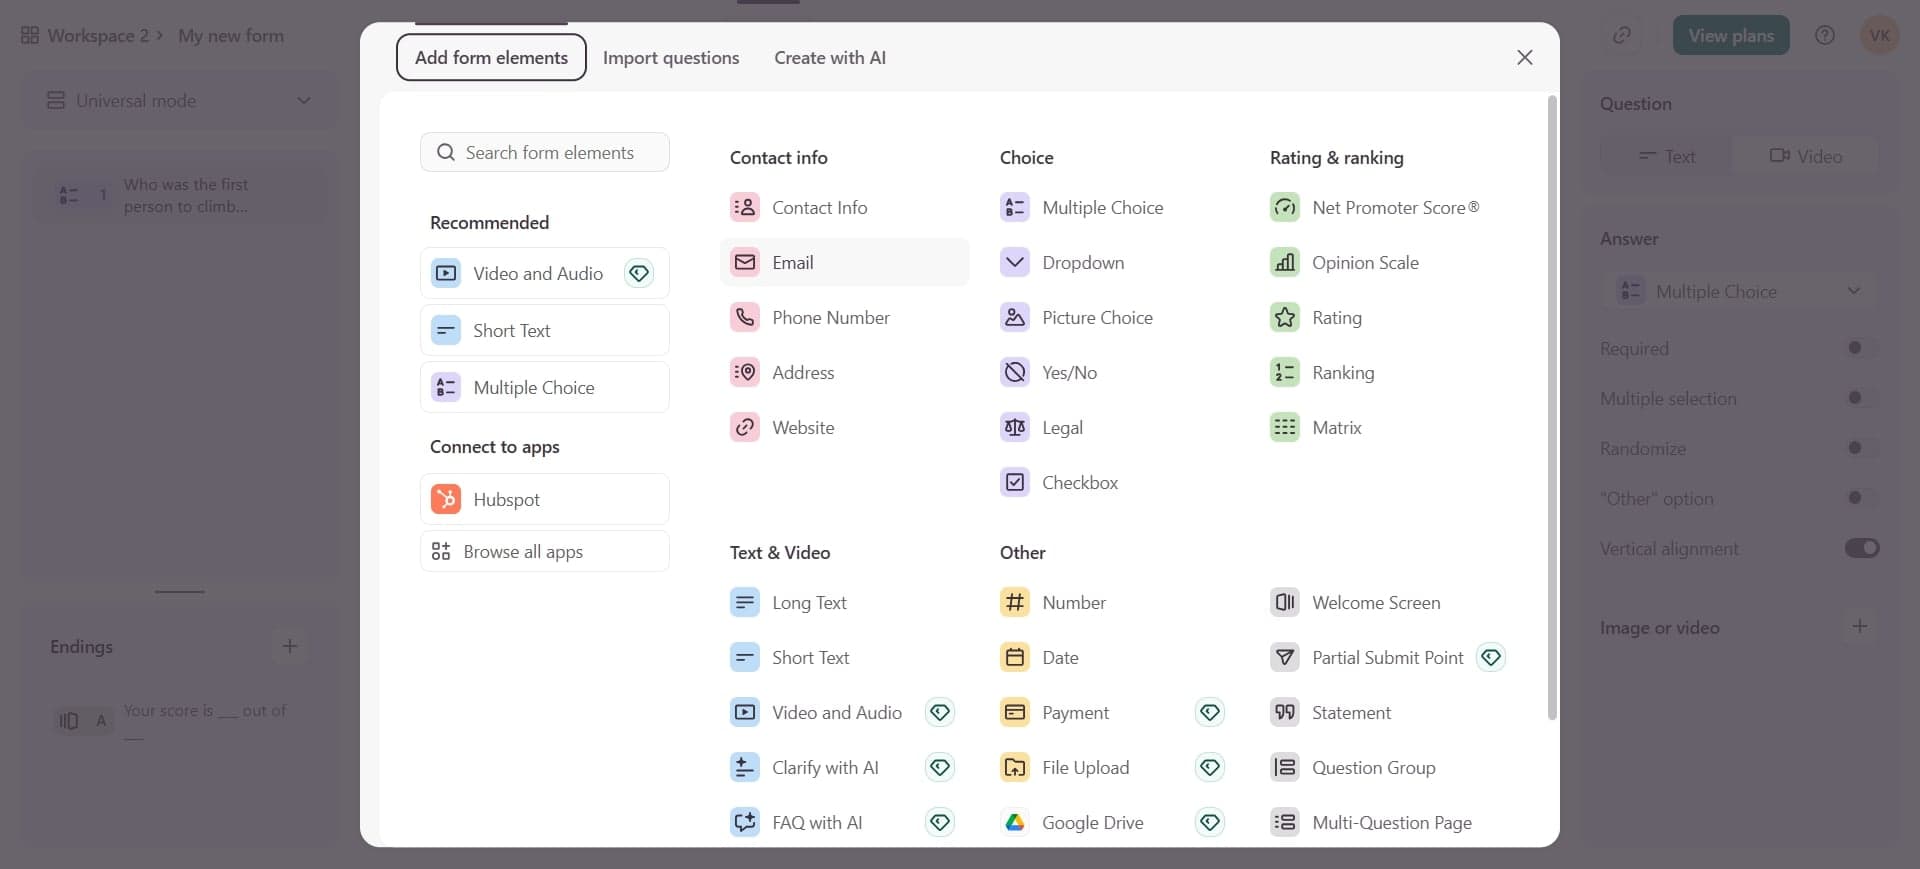The image size is (1920, 869).
Task: Choose the Google Drive icon
Action: pyautogui.click(x=1015, y=822)
